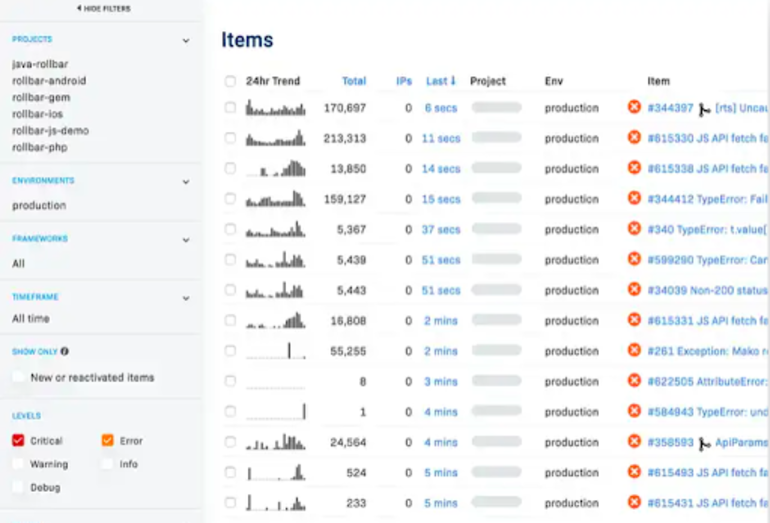Screen dimensions: 770x523
Task: Click error level icon for item #615493
Action: click(x=634, y=472)
